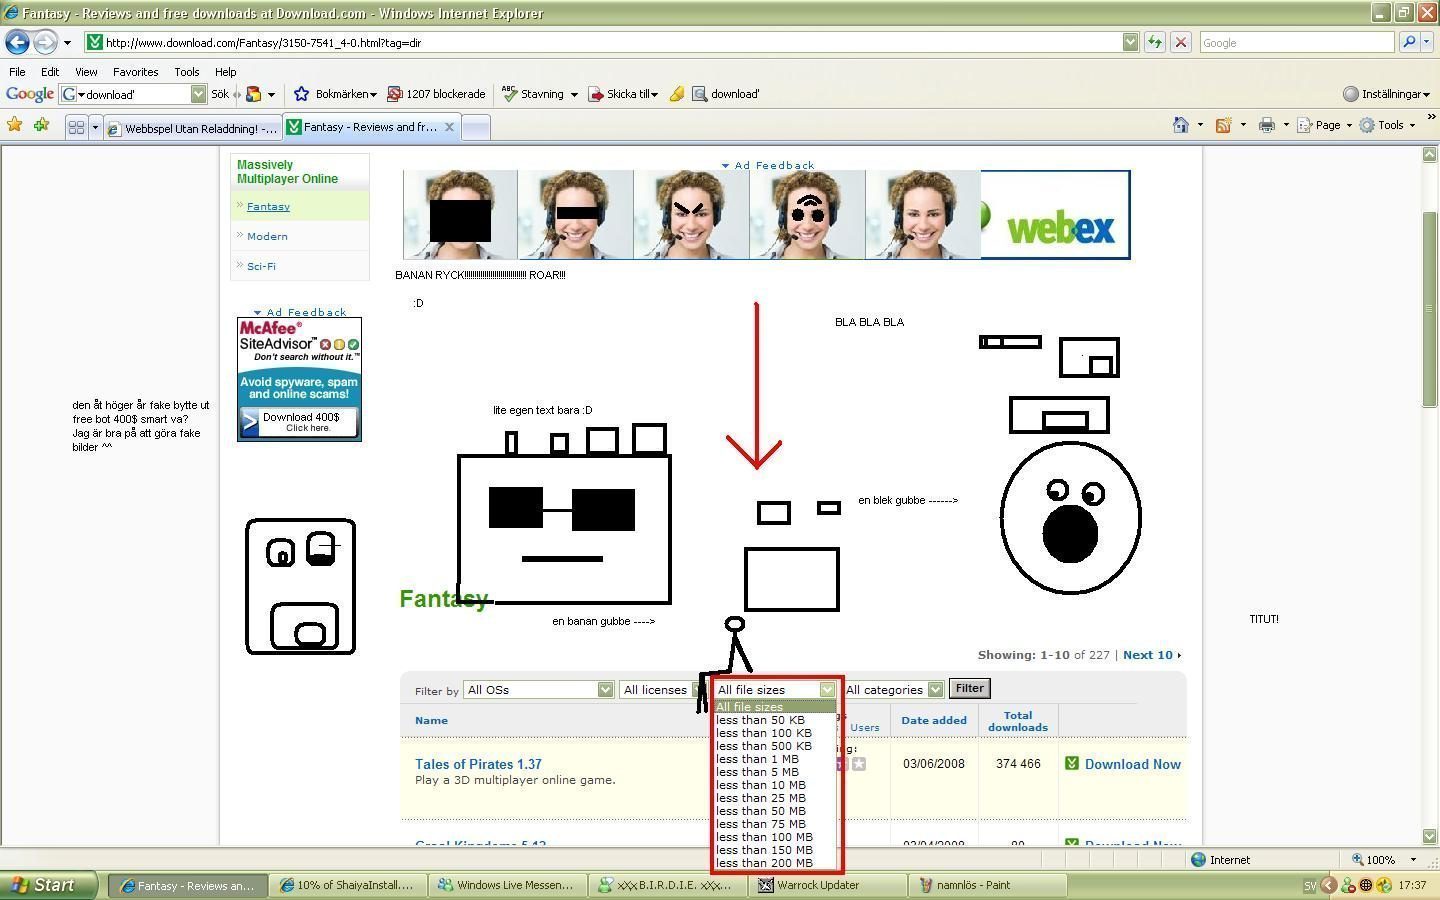Open Favorites Center star icon
The width and height of the screenshot is (1440, 900).
14,125
